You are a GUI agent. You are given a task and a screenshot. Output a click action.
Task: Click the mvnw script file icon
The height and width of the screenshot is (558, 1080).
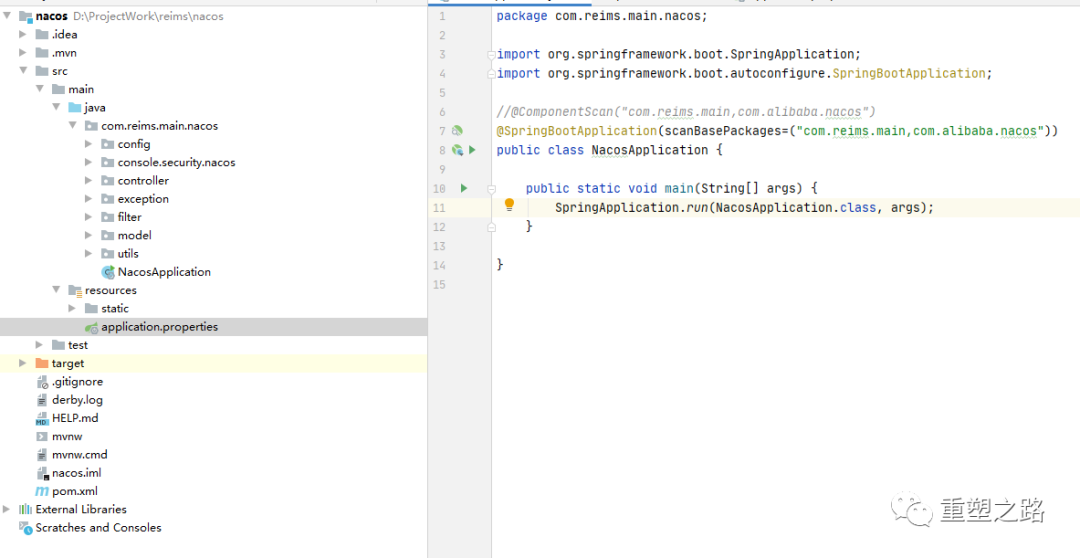tap(42, 436)
